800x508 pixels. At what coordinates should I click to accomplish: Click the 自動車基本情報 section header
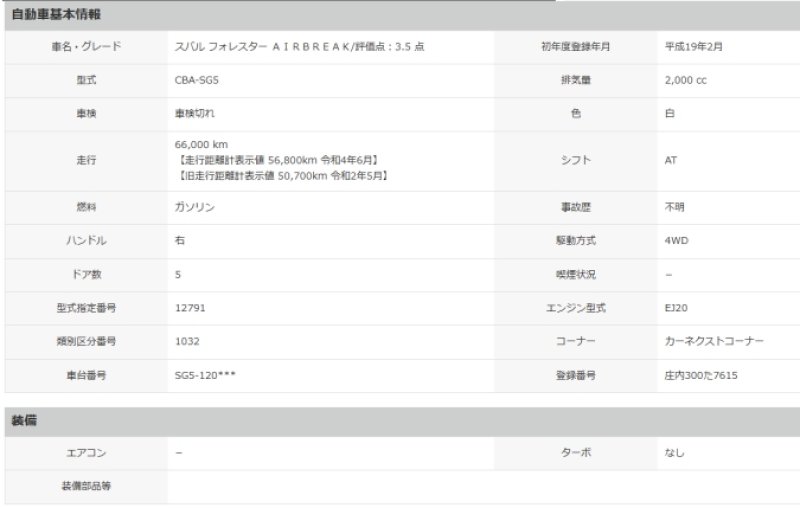point(55,16)
